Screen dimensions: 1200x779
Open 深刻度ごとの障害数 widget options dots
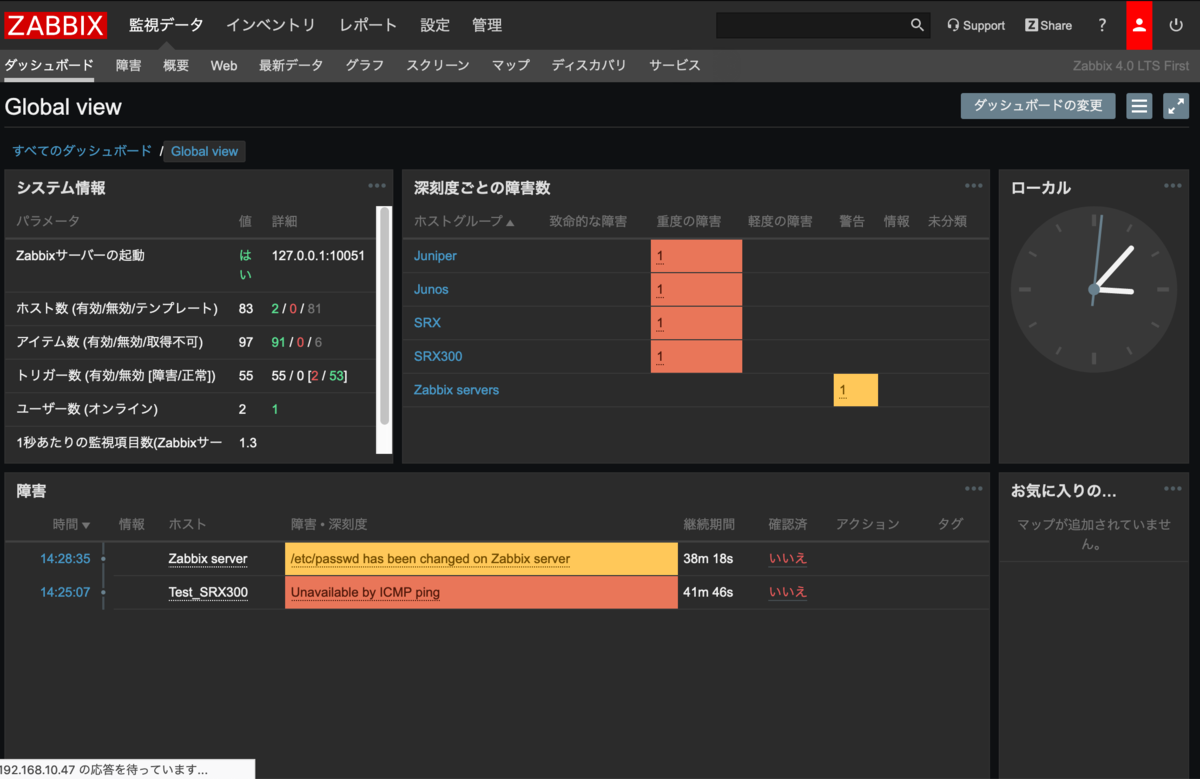coord(974,186)
